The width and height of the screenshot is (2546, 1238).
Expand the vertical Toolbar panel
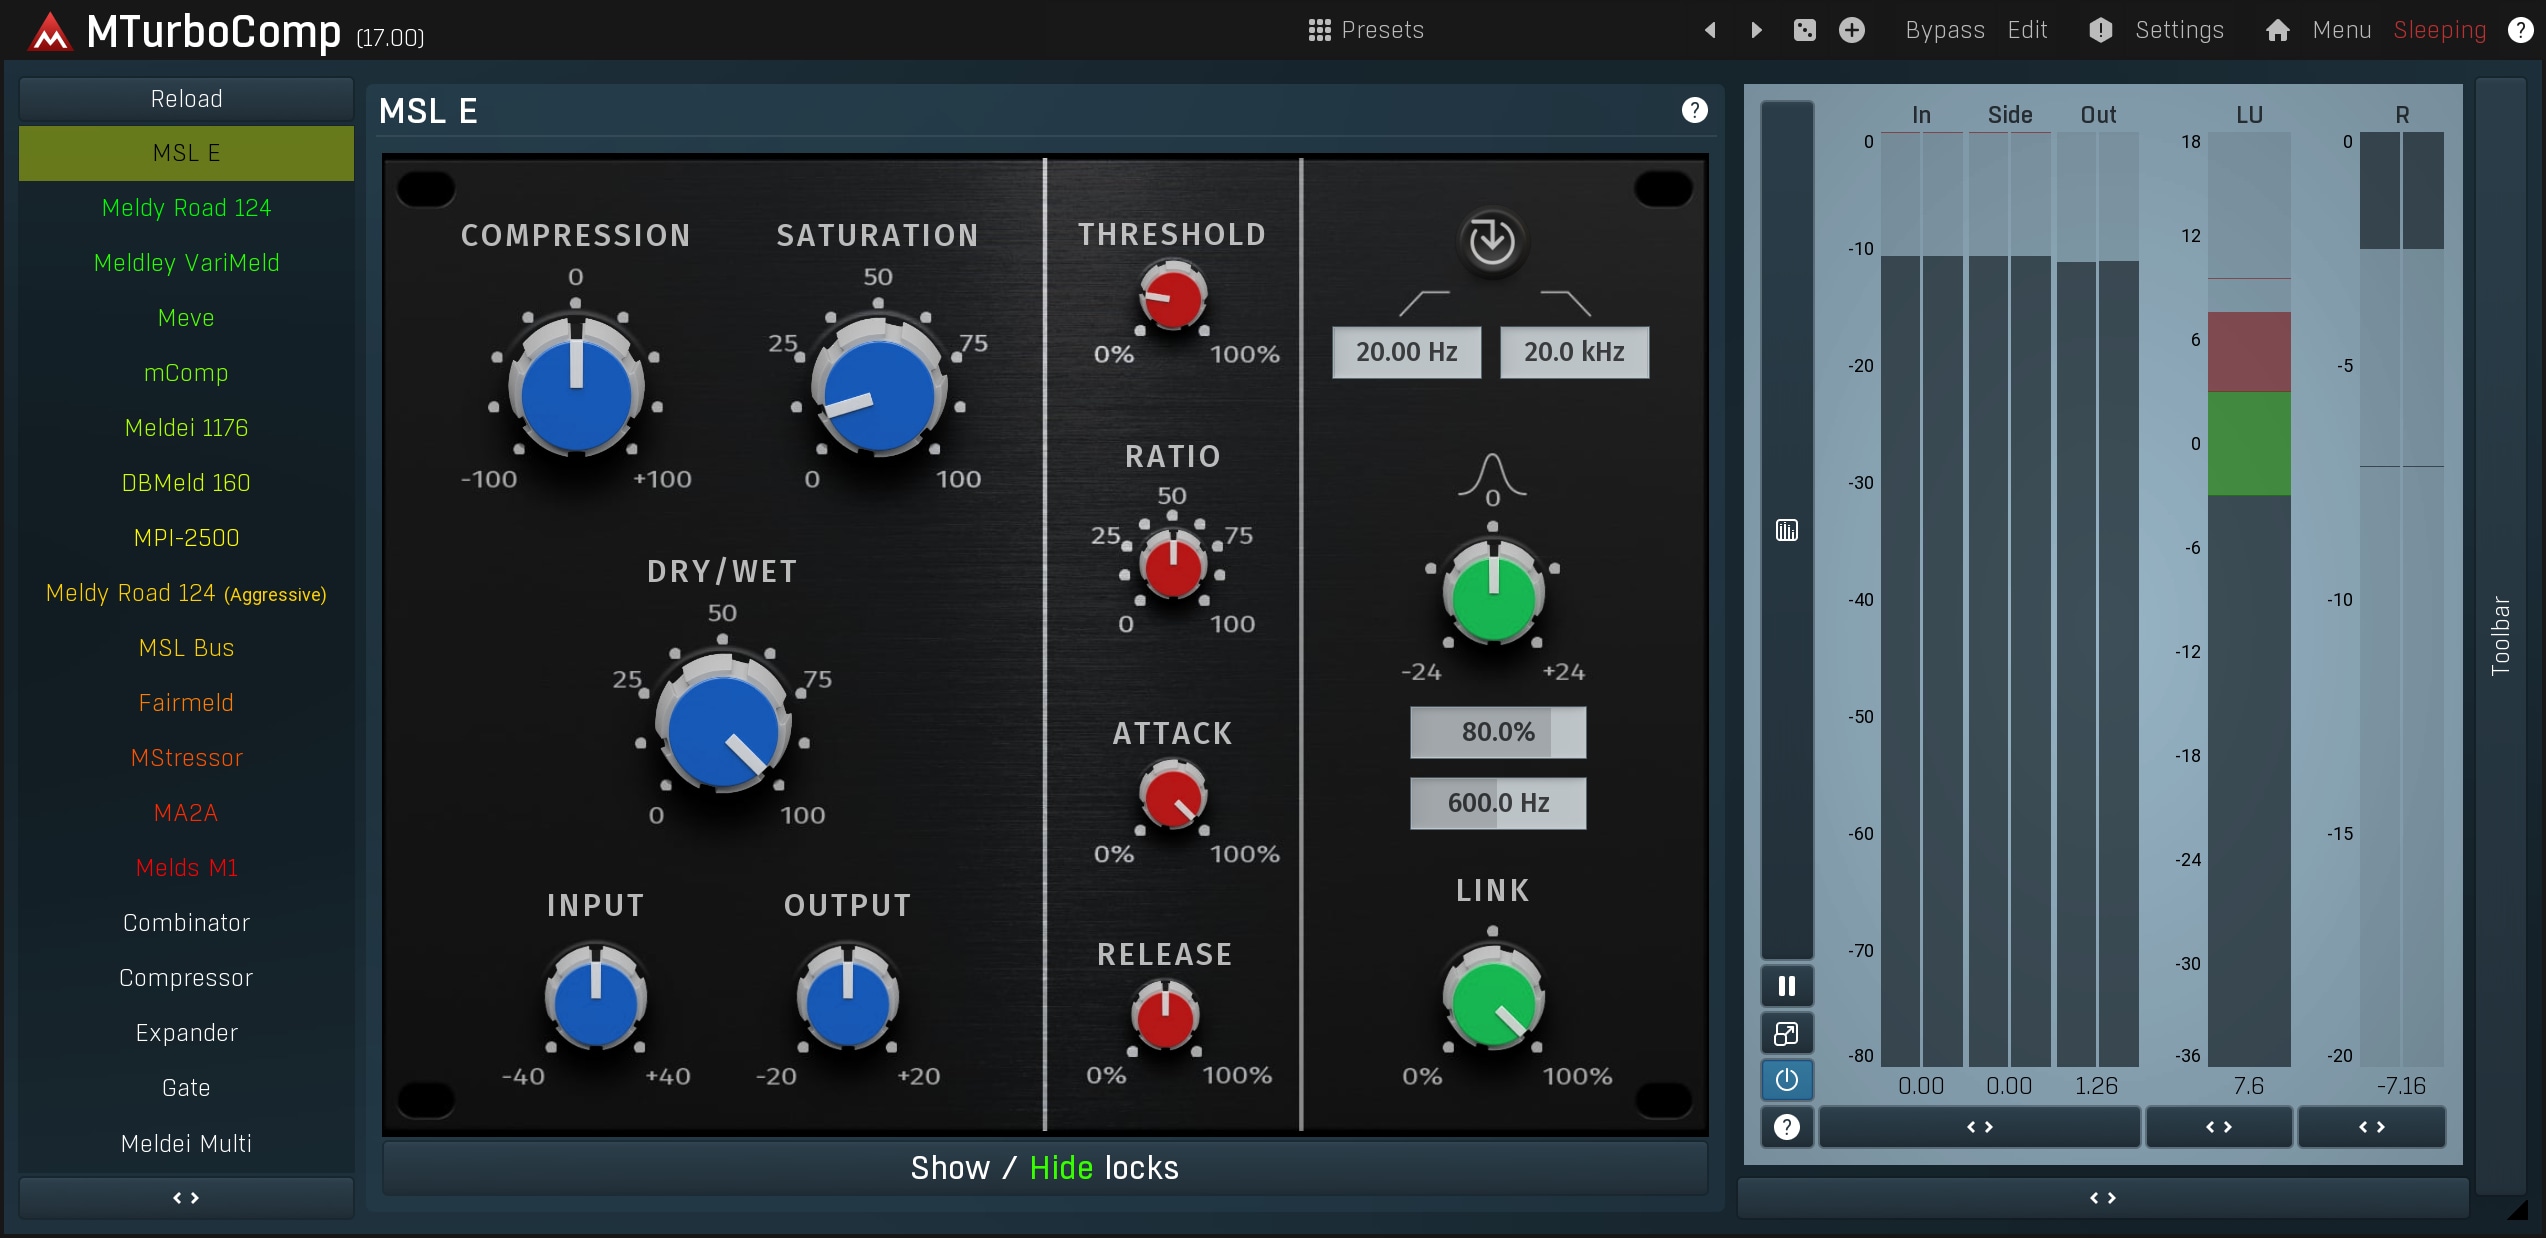pyautogui.click(x=2500, y=635)
